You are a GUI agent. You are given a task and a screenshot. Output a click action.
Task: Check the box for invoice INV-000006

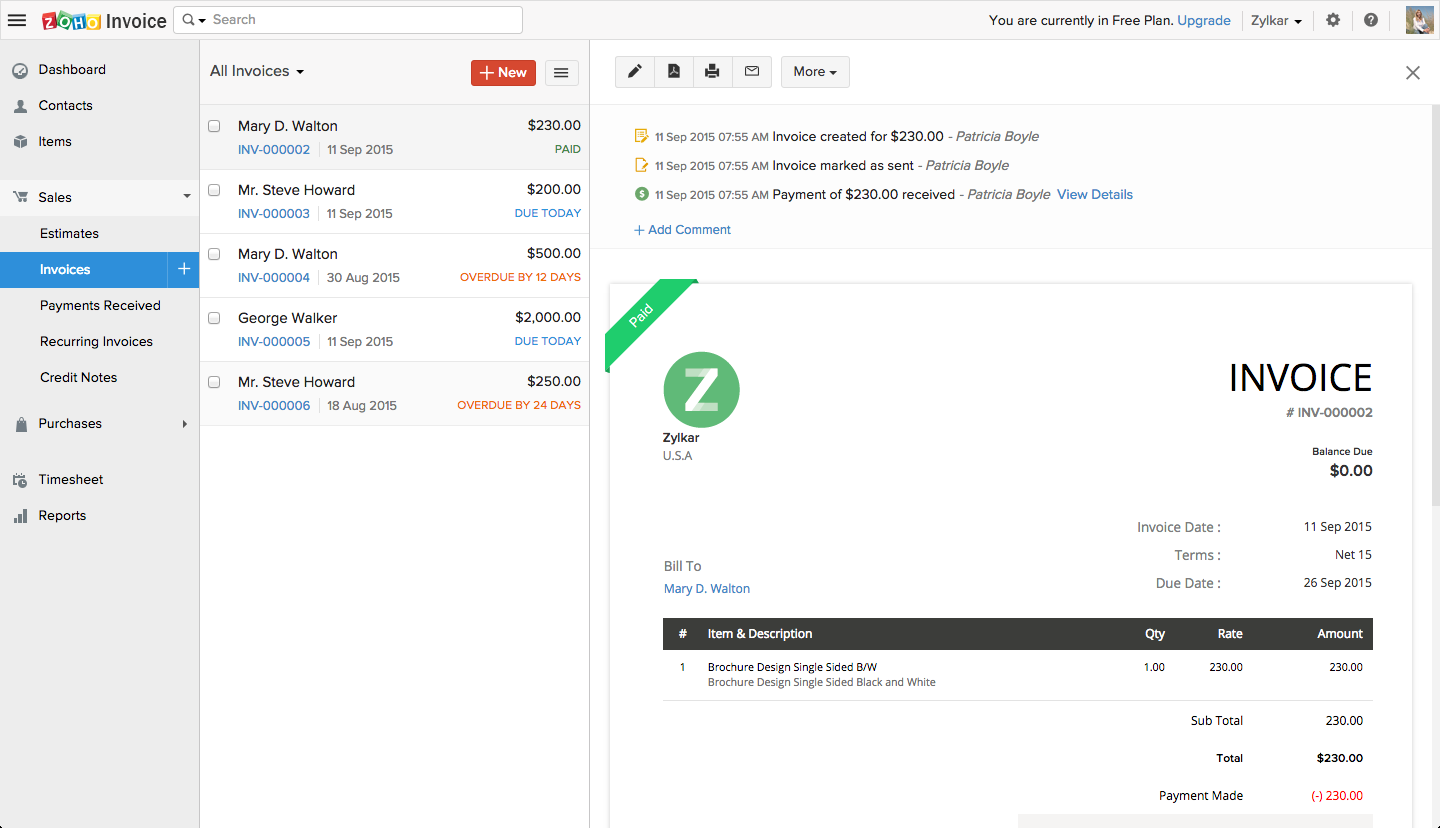[214, 382]
